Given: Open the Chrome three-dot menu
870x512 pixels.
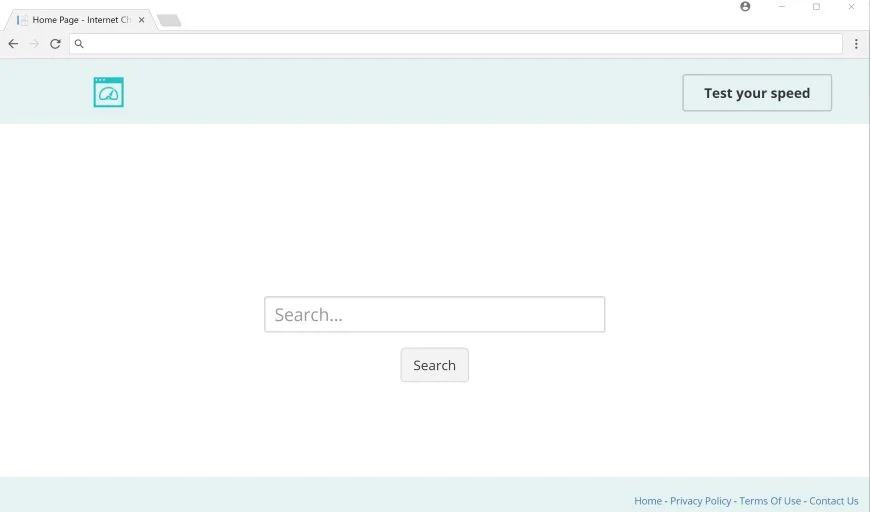Looking at the screenshot, I should click(856, 44).
